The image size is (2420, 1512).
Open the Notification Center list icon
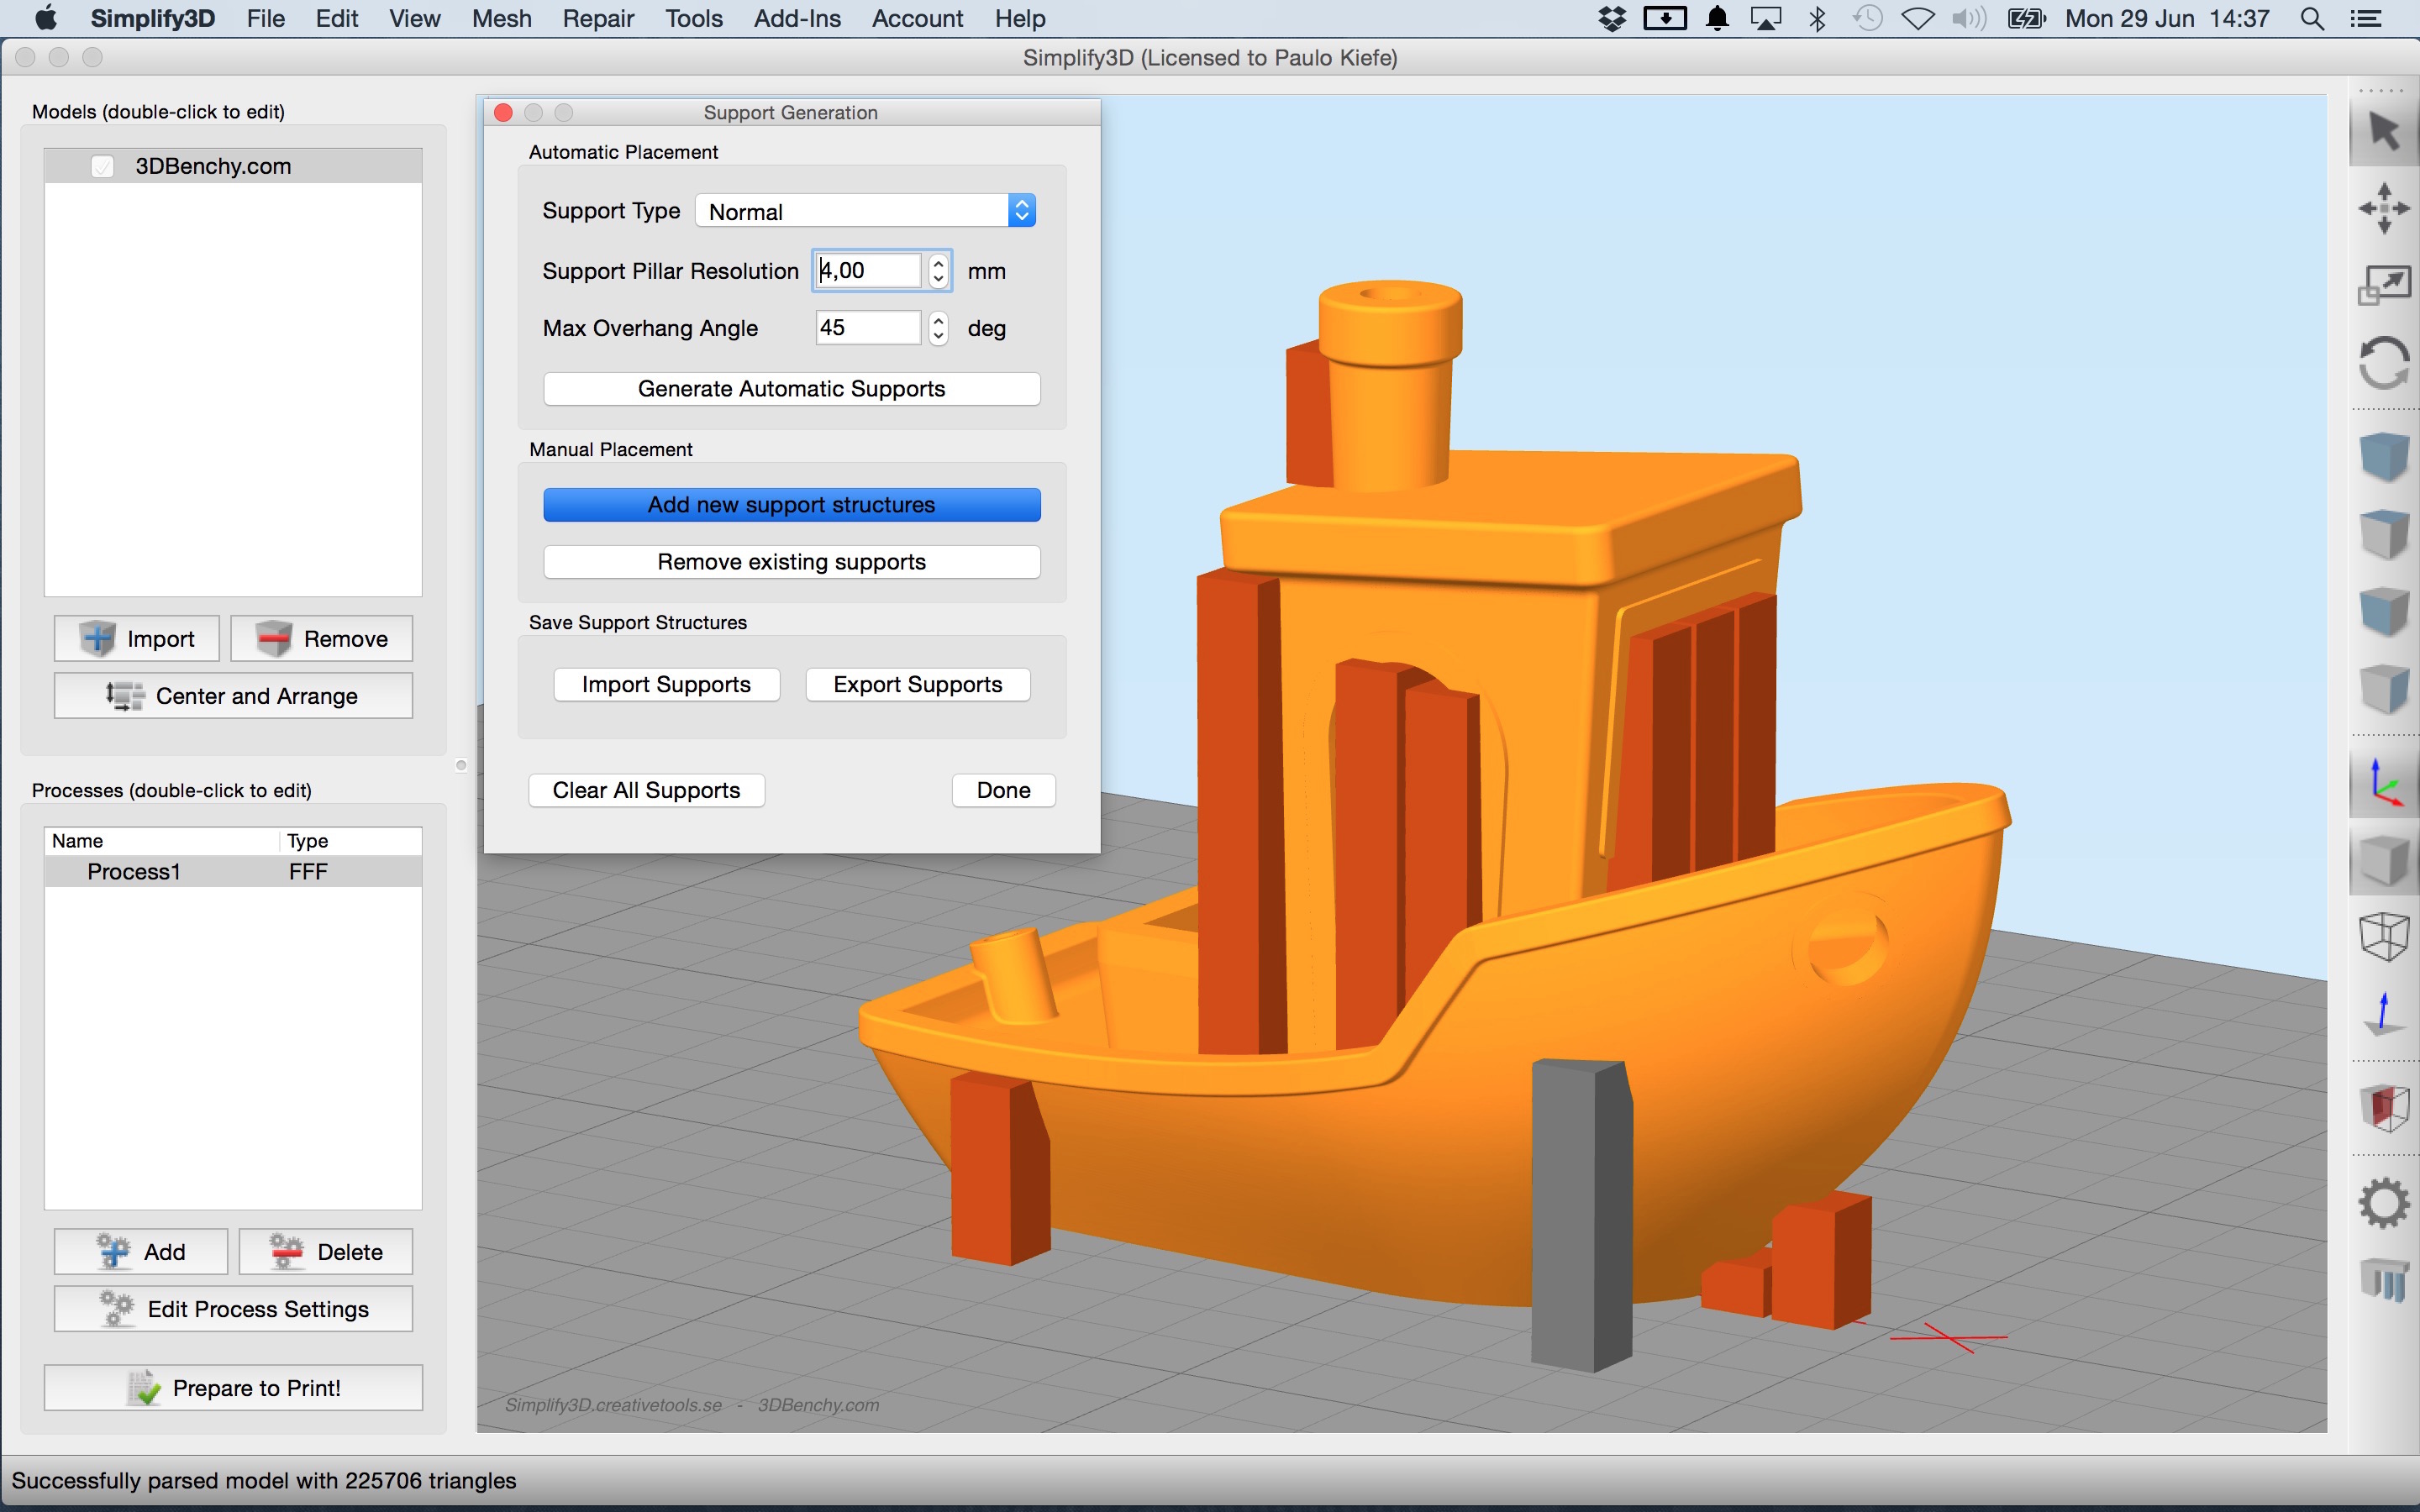click(x=2366, y=18)
